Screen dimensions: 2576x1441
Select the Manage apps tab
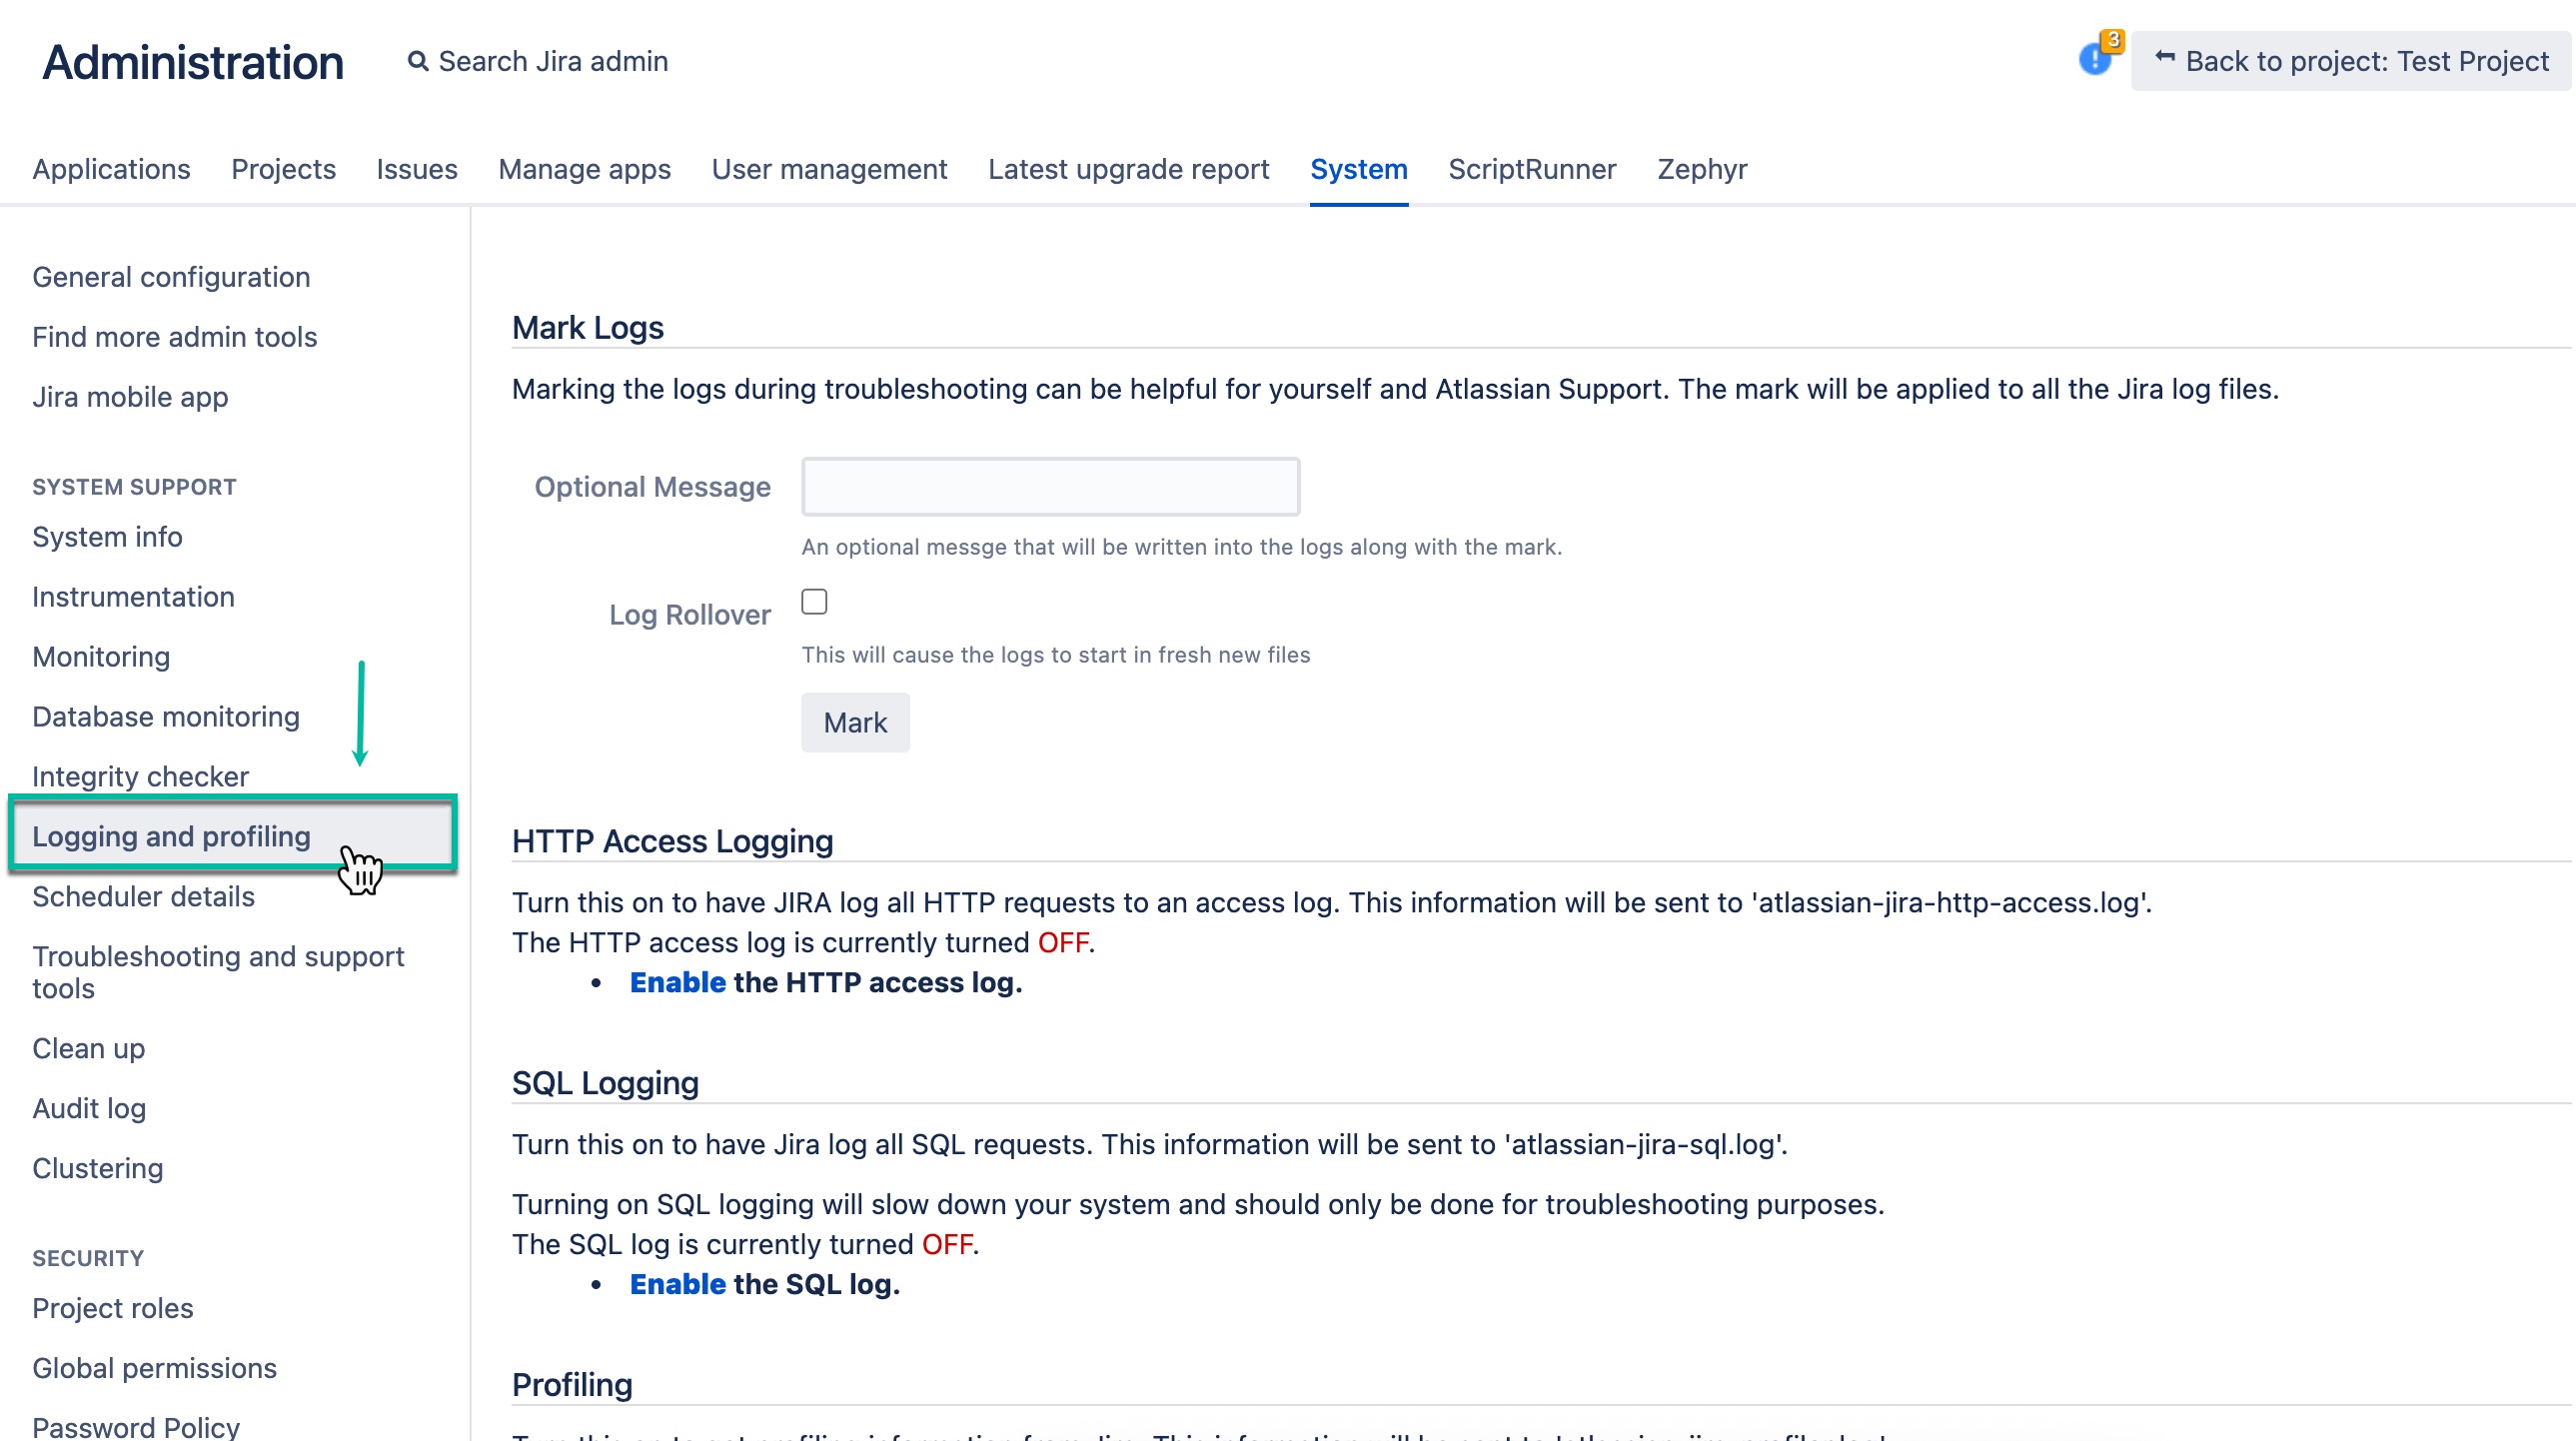point(584,169)
